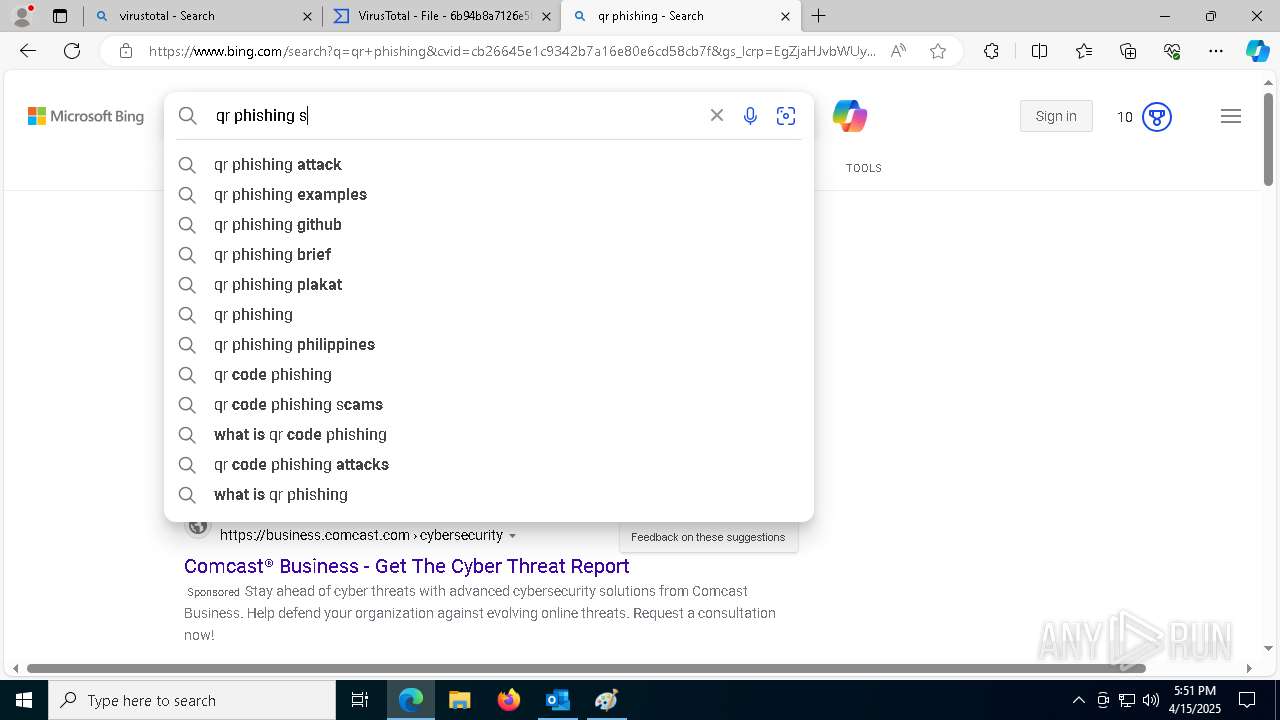Open Comcast Business Cyber Threat Report link

[407, 566]
